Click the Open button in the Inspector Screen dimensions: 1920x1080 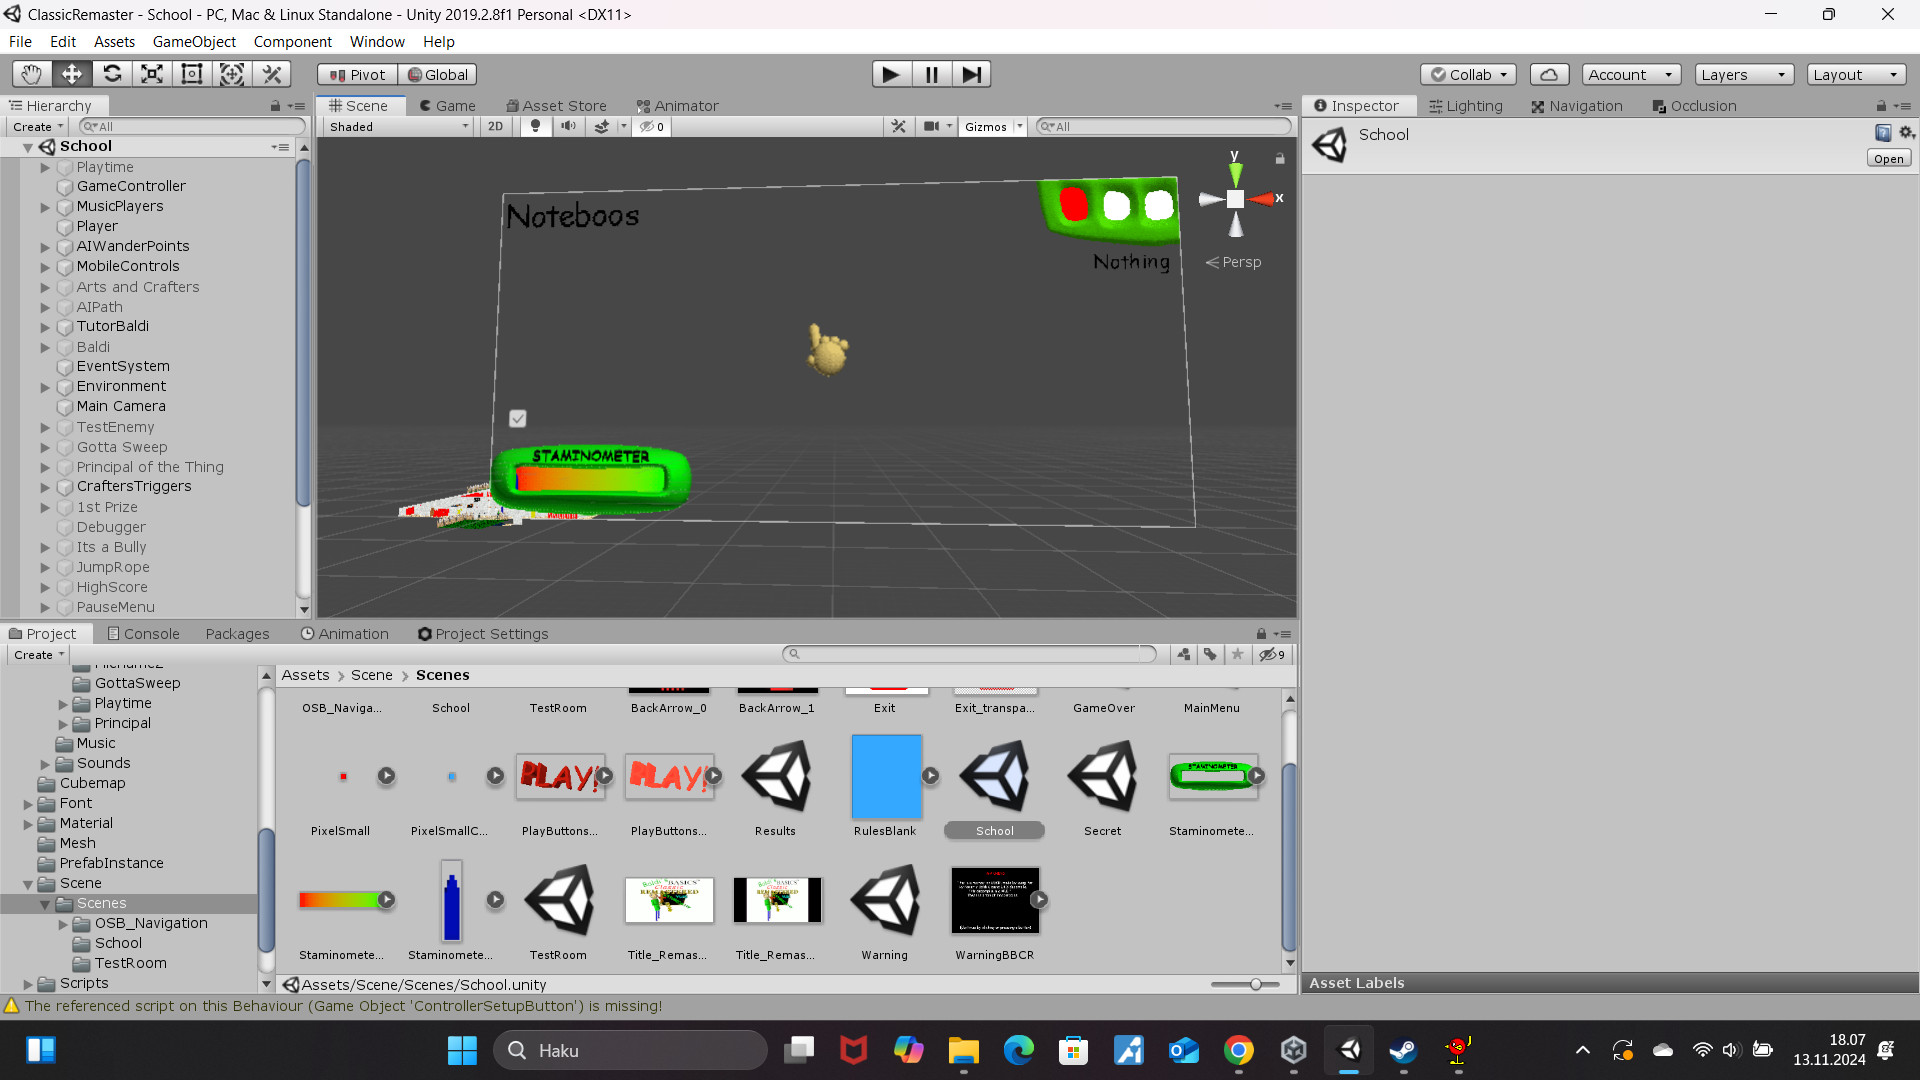pos(1887,158)
